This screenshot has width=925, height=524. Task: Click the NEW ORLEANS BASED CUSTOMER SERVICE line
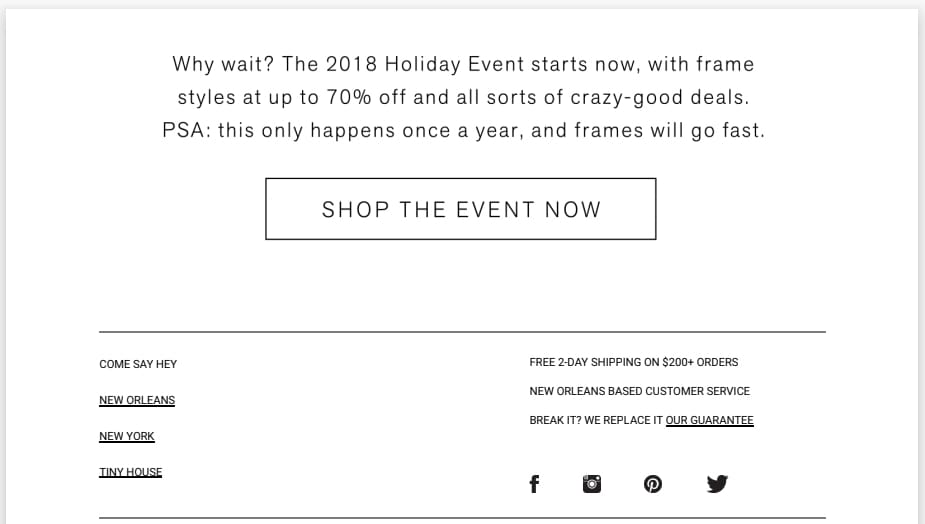(639, 391)
